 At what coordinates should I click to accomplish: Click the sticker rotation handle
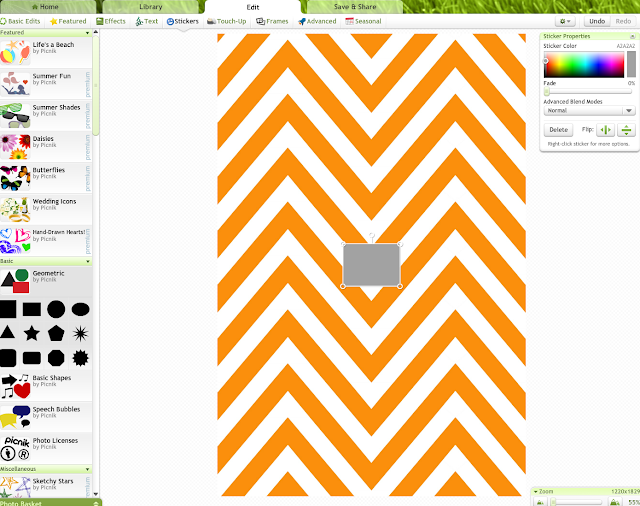coord(372,235)
